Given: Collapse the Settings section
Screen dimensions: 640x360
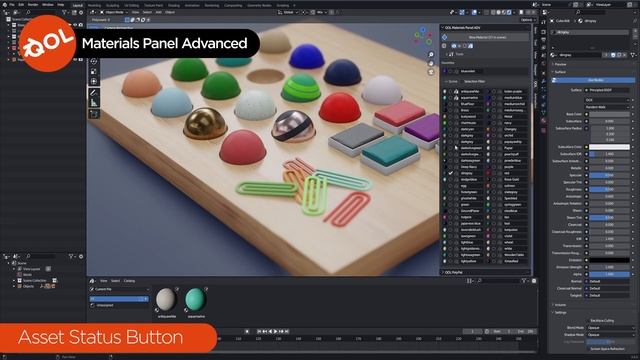Looking at the screenshot, I should point(560,313).
